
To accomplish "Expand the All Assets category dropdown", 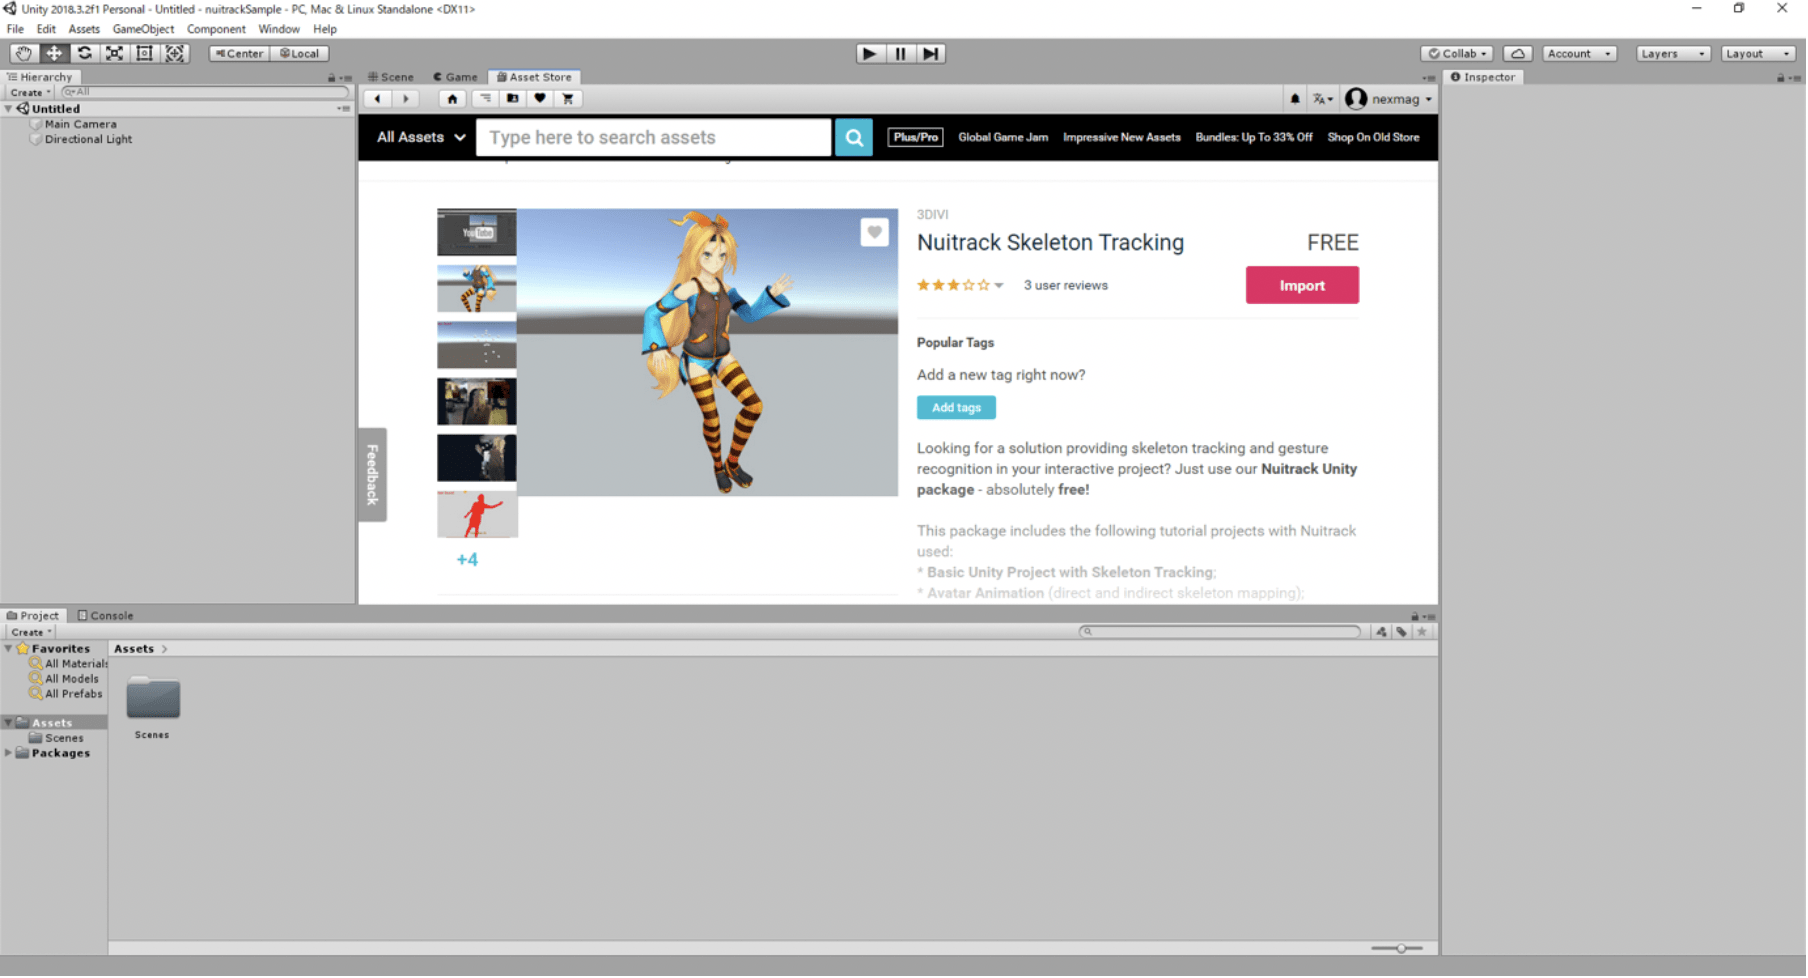I will point(421,138).
